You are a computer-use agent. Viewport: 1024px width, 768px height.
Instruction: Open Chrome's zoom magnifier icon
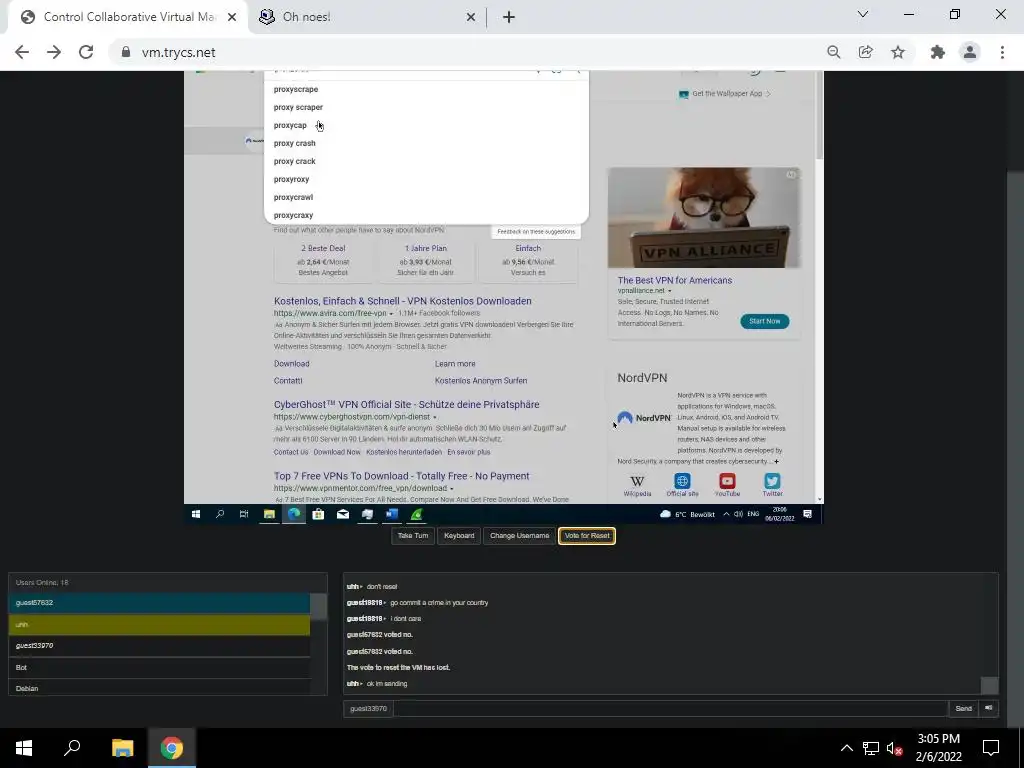click(833, 52)
